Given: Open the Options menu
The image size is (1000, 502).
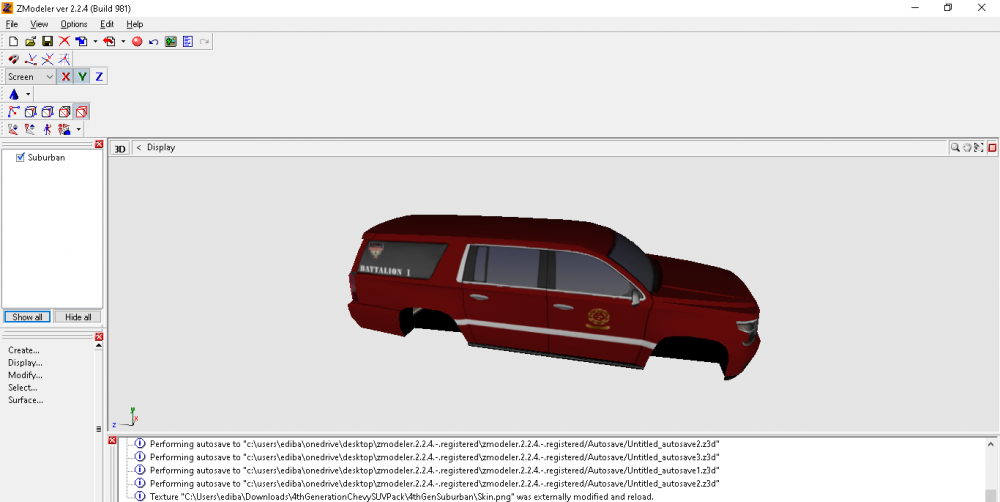Looking at the screenshot, I should click(x=74, y=24).
